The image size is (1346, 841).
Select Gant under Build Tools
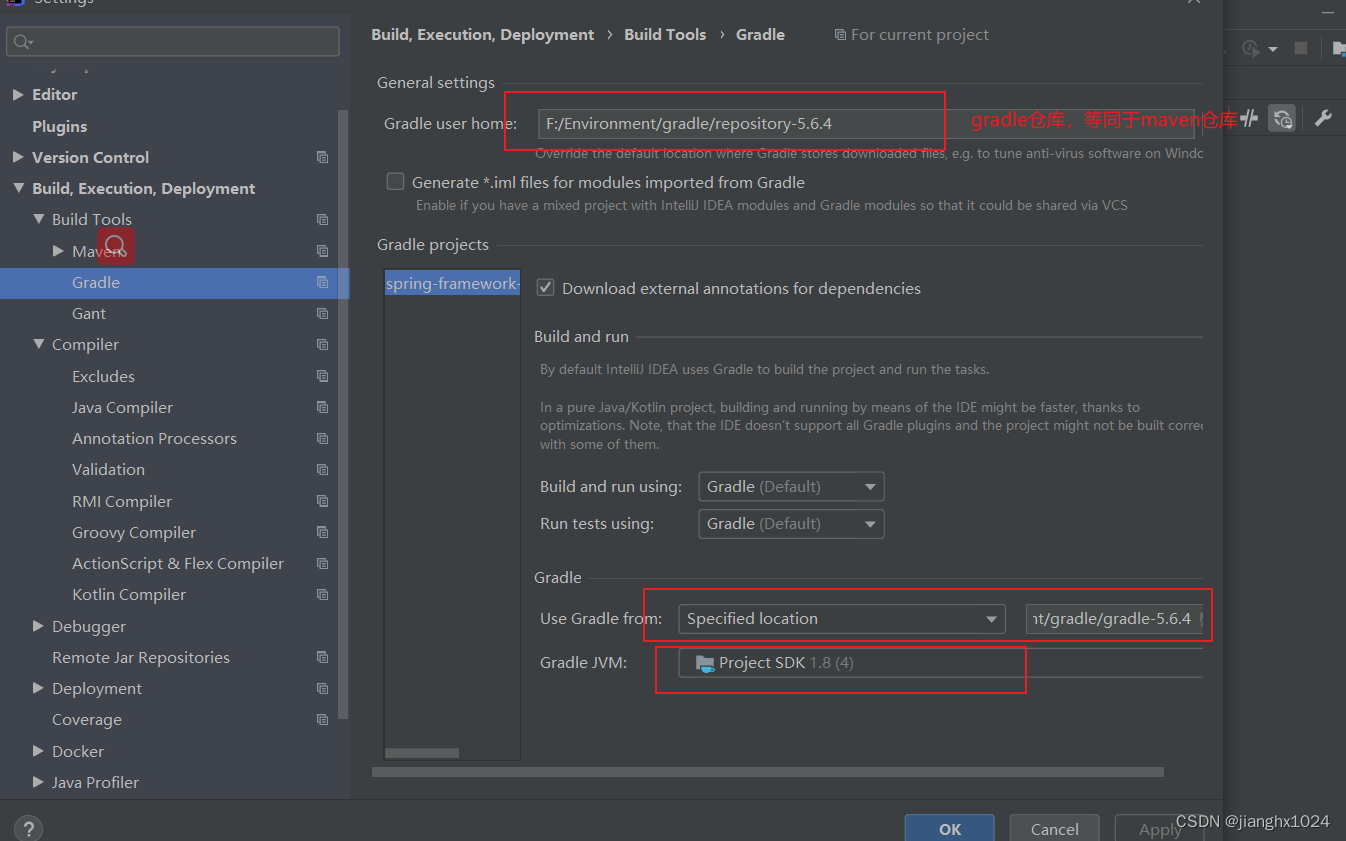(x=89, y=313)
